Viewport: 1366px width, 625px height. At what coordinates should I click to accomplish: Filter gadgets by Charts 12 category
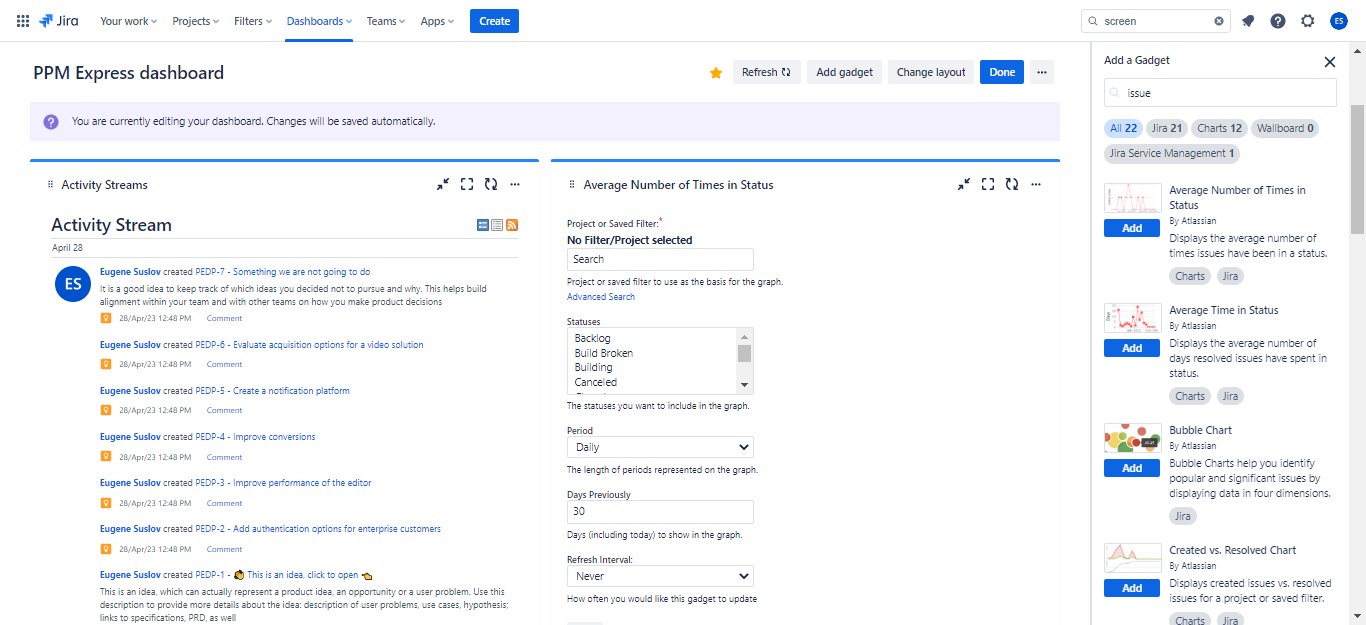1220,128
